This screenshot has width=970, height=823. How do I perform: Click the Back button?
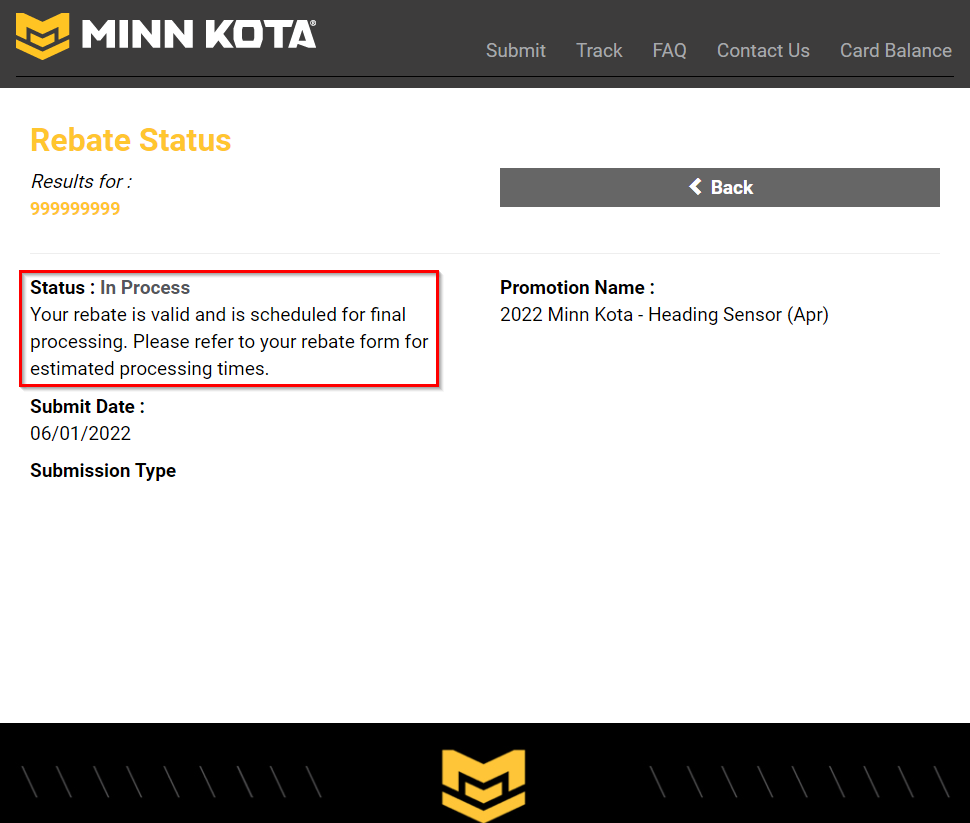click(x=719, y=187)
